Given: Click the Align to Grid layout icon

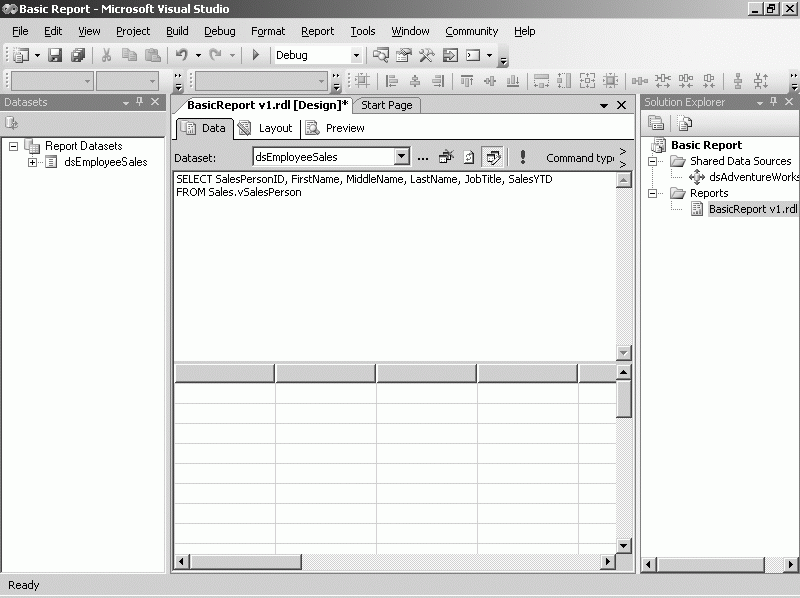Looking at the screenshot, I should pos(362,81).
